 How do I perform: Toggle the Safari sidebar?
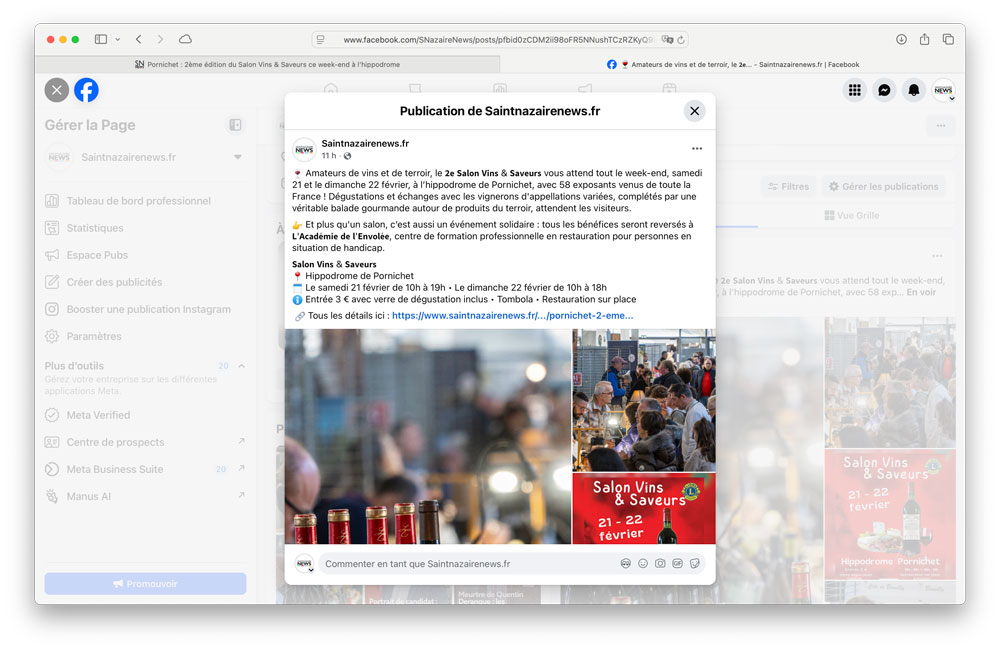click(101, 39)
